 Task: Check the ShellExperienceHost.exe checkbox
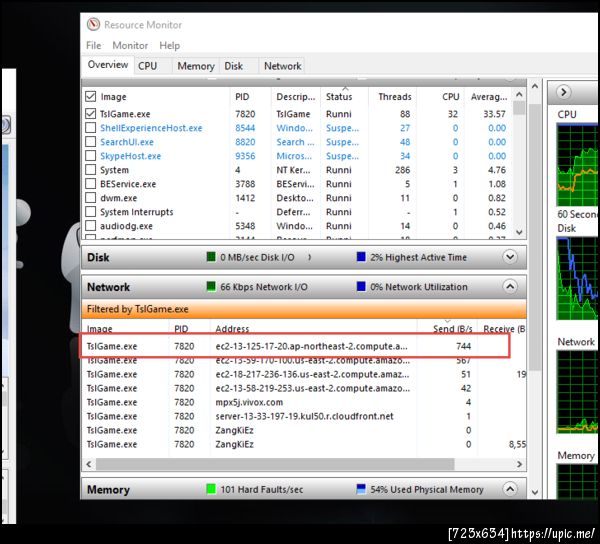91,127
